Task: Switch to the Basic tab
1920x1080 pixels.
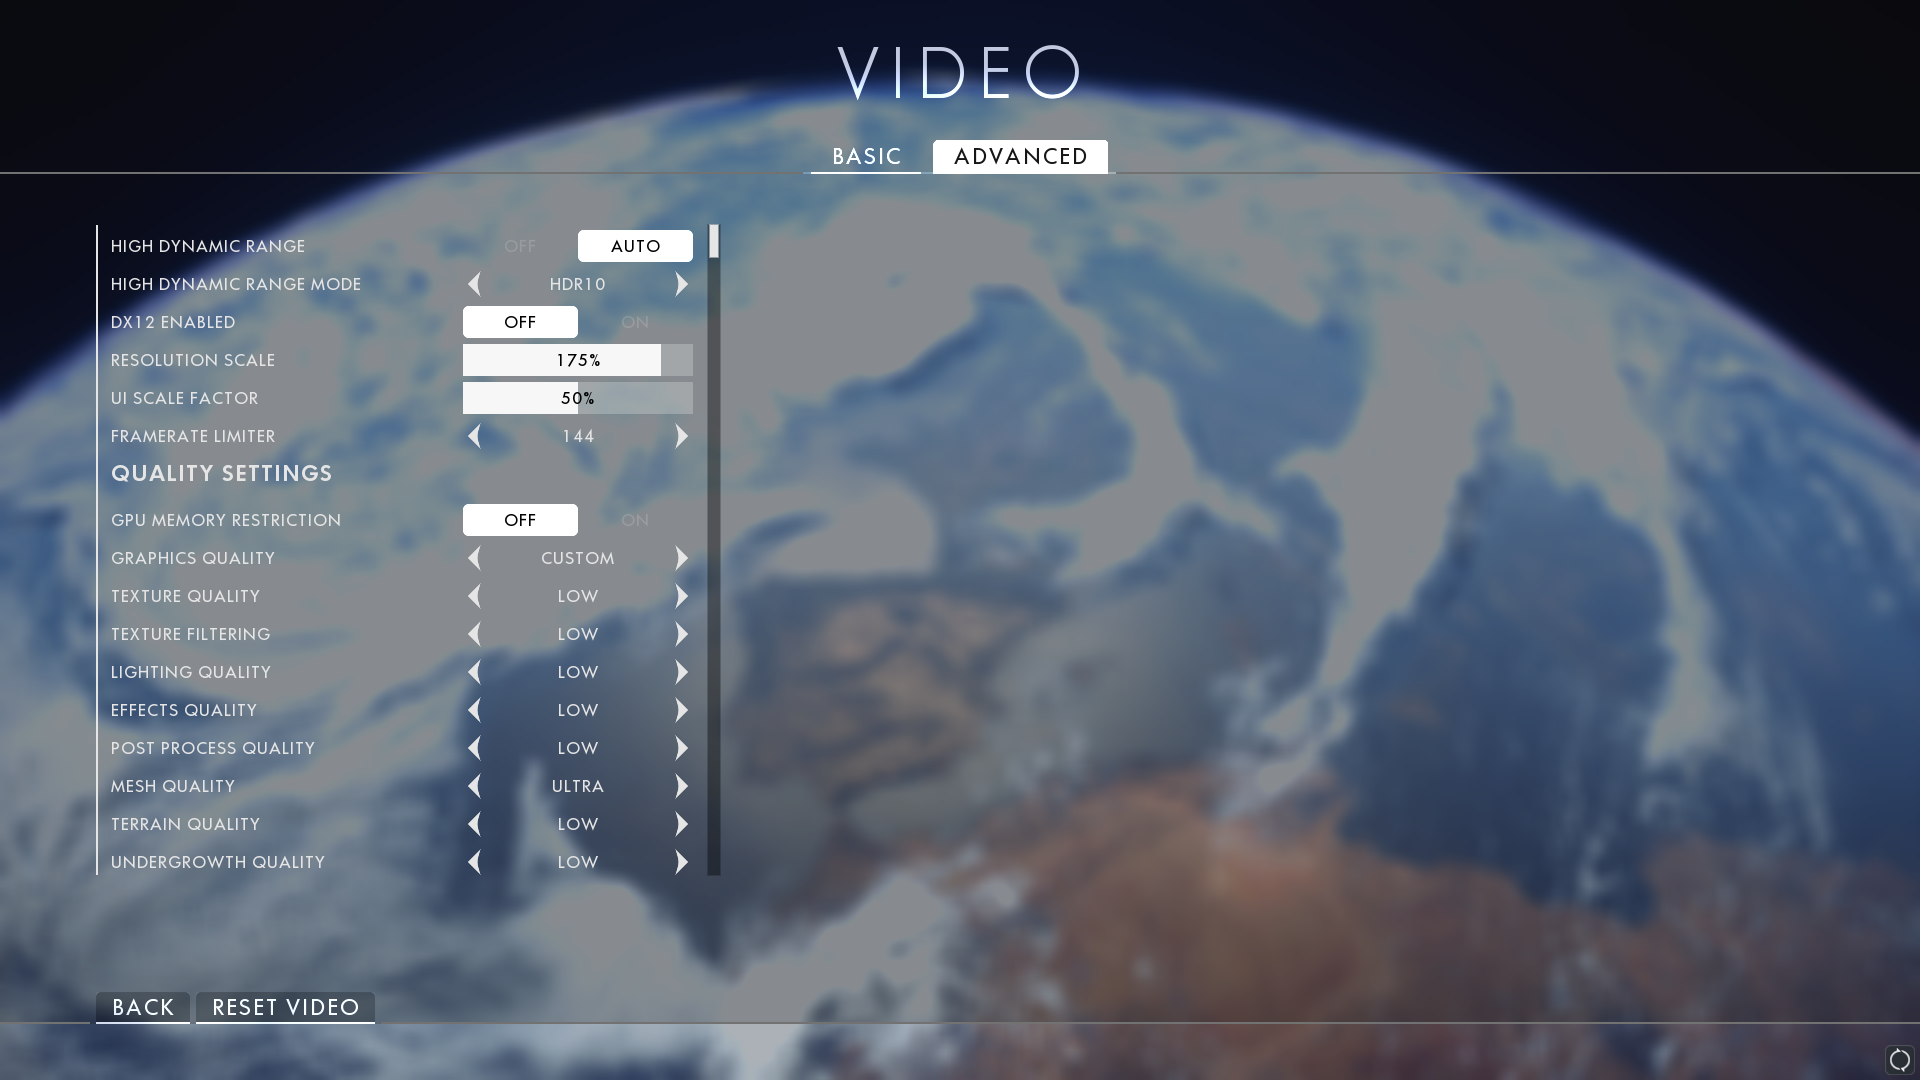Action: pos(866,157)
